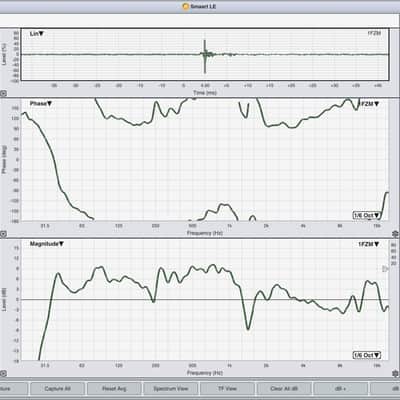Click the coherence threshold arrow marker on Magnitude plot

(385, 269)
